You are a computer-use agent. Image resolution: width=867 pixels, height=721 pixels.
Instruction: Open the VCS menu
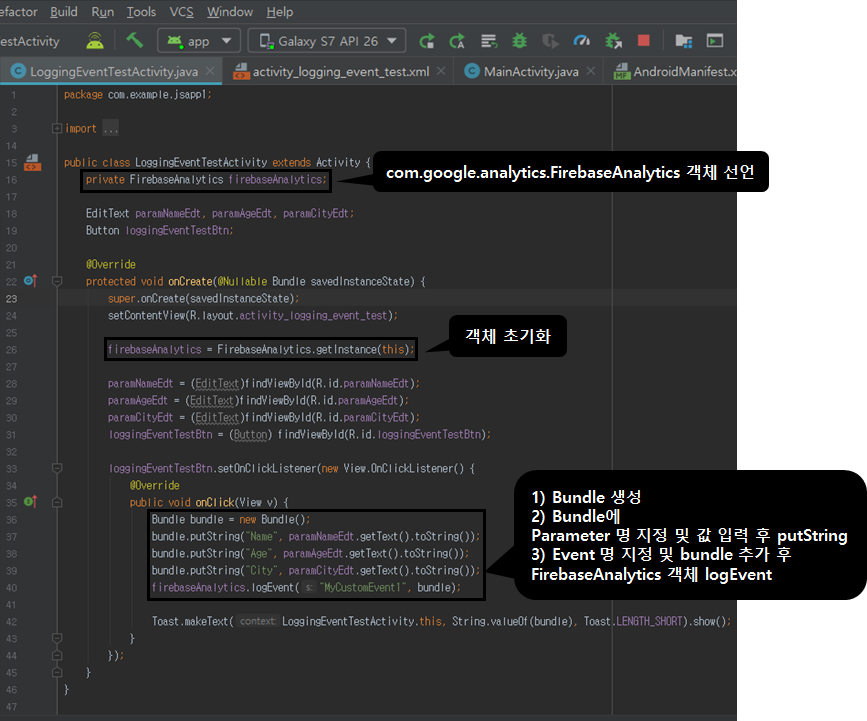pos(181,12)
